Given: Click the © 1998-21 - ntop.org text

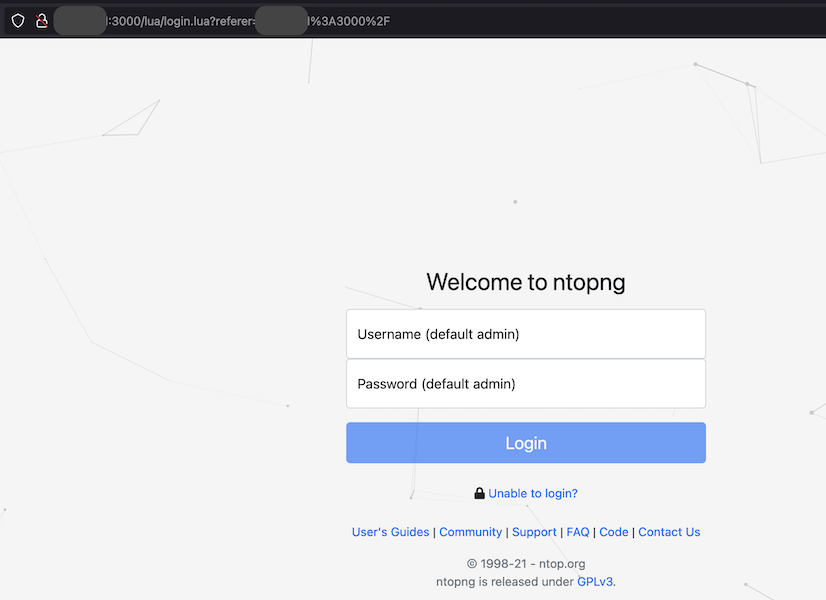Looking at the screenshot, I should coord(526,564).
